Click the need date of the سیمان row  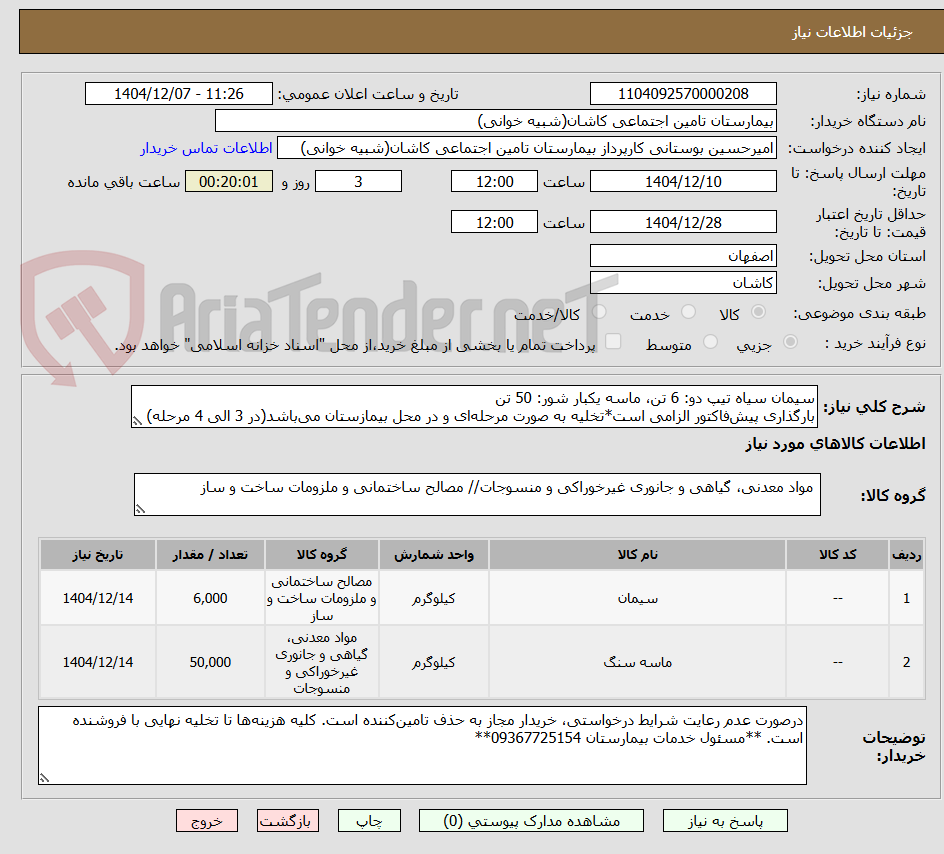point(98,598)
